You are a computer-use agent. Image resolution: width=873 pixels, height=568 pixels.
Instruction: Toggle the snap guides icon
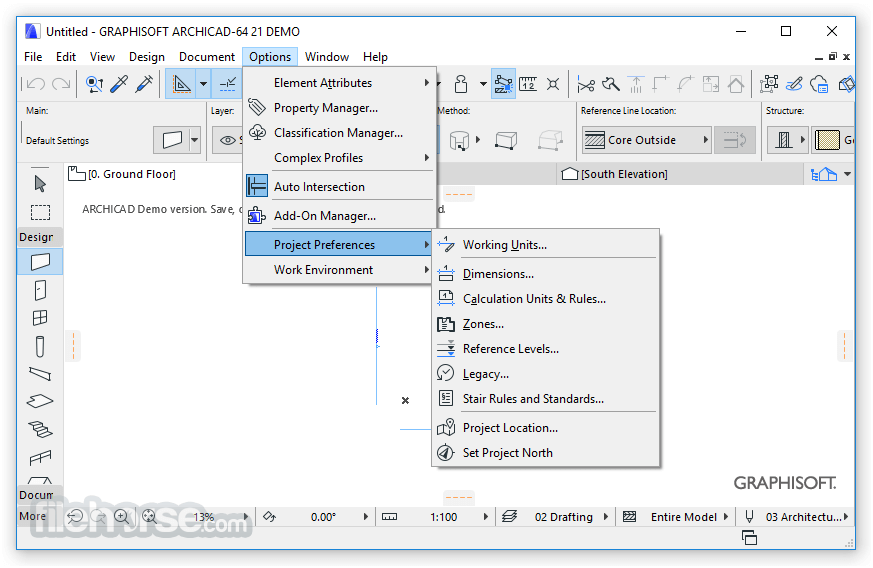[227, 84]
